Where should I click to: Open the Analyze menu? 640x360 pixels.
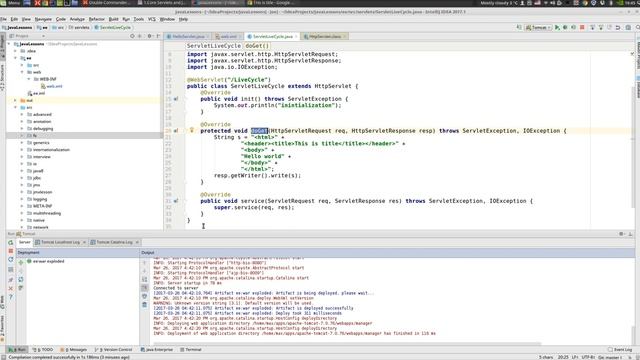coord(77,19)
